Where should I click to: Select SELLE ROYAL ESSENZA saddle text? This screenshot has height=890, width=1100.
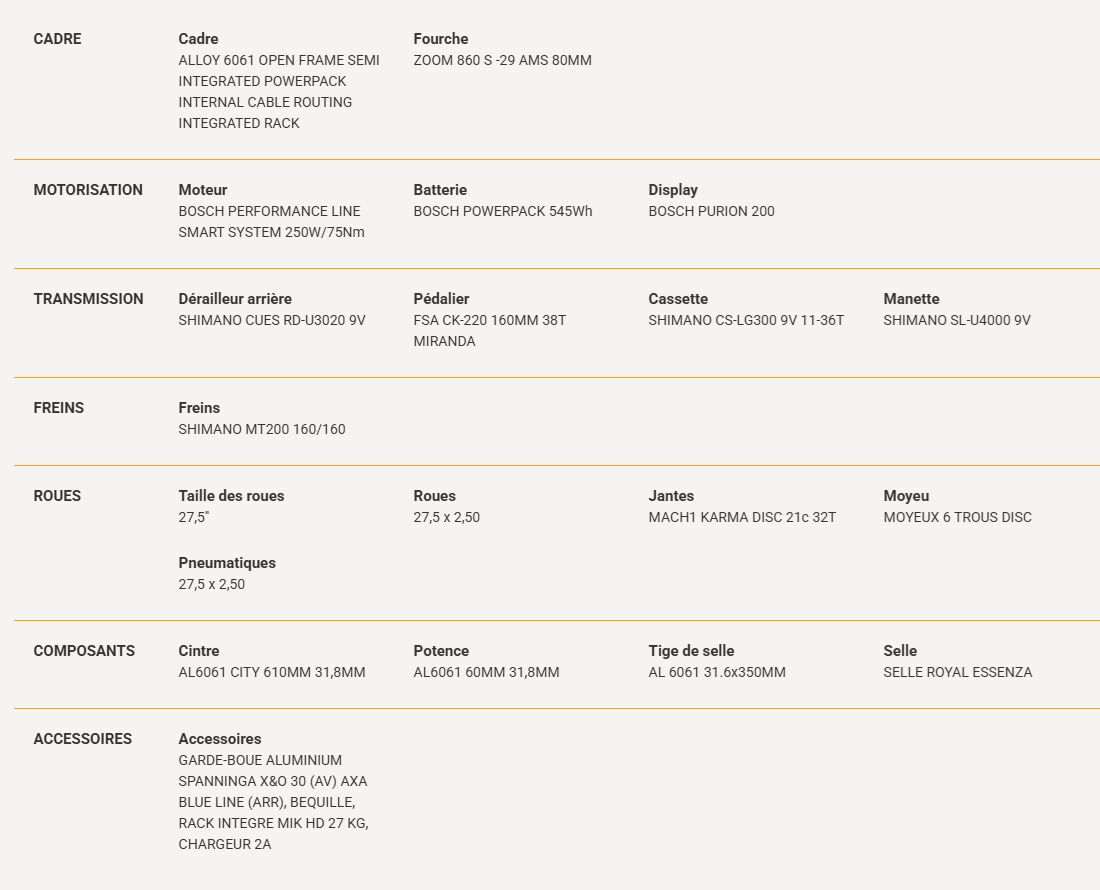(x=958, y=673)
